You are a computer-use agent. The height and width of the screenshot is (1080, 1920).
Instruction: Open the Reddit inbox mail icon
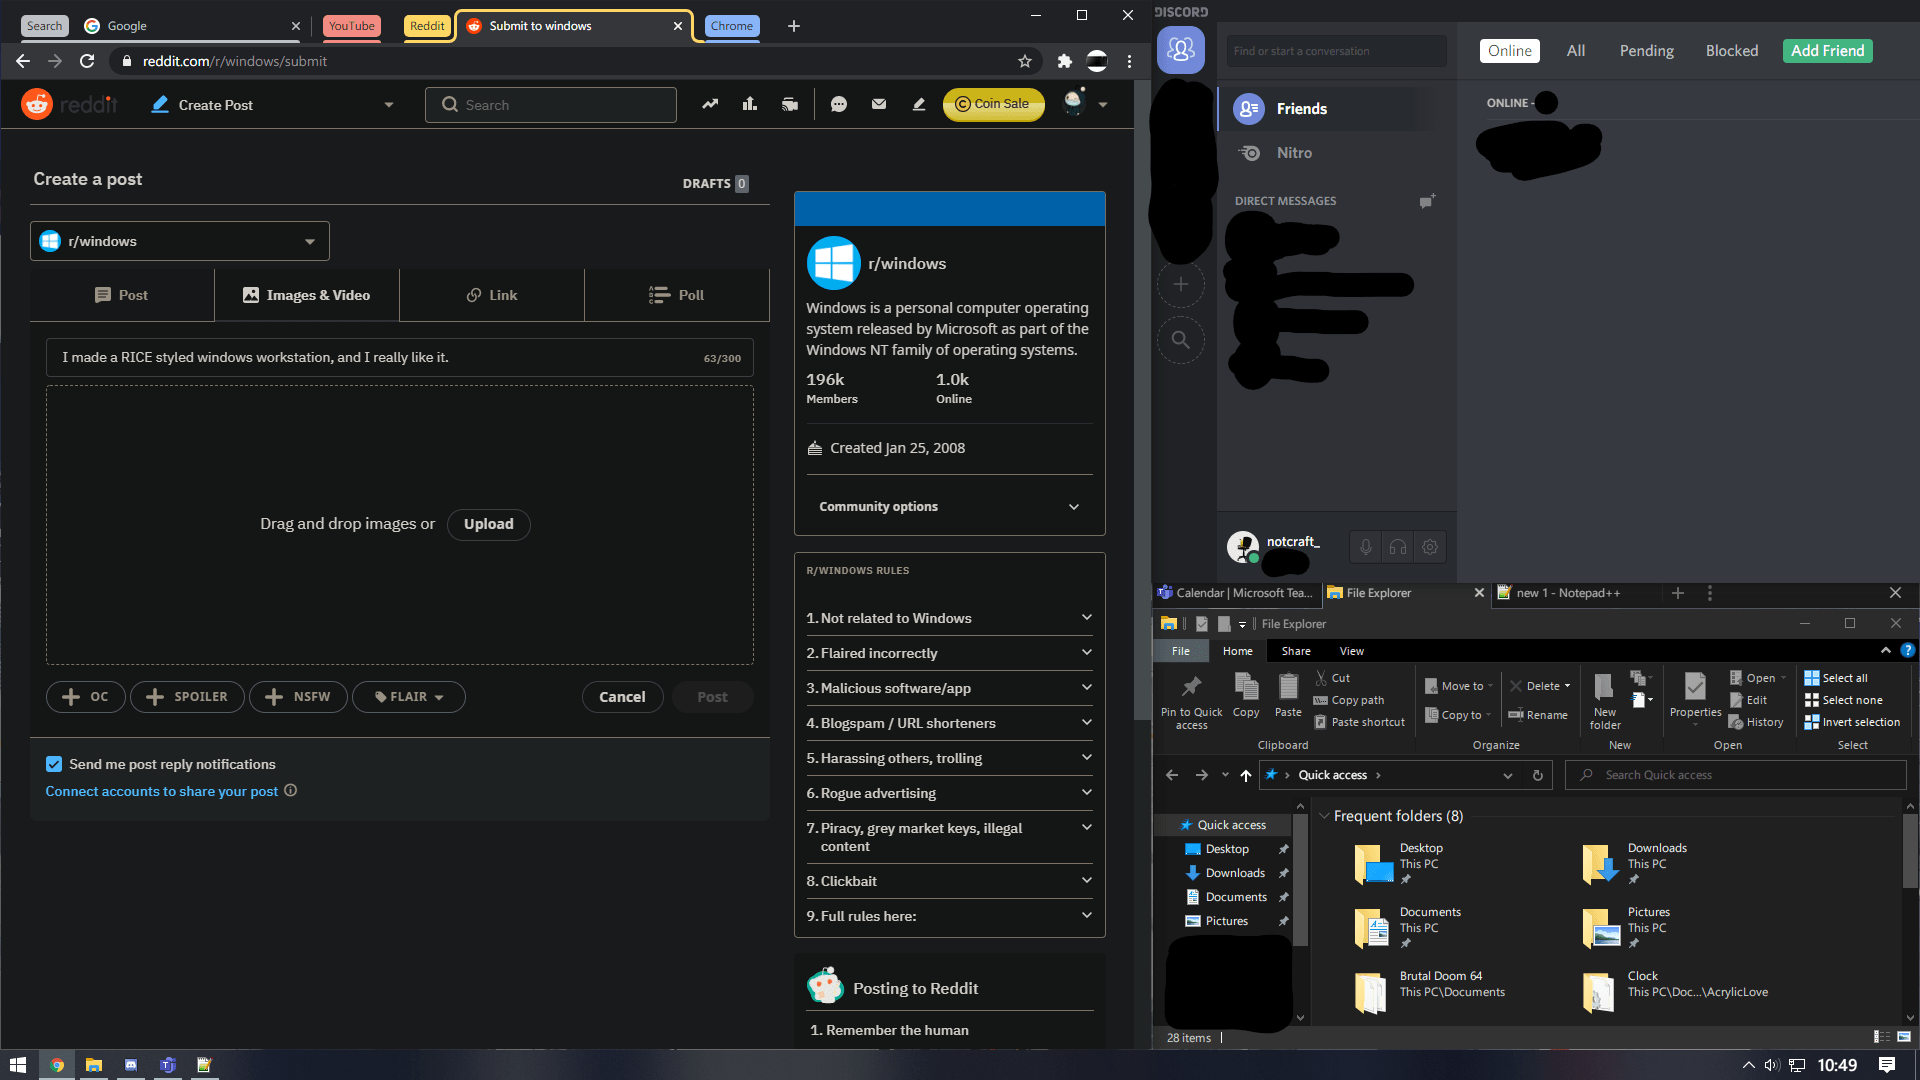tap(879, 104)
